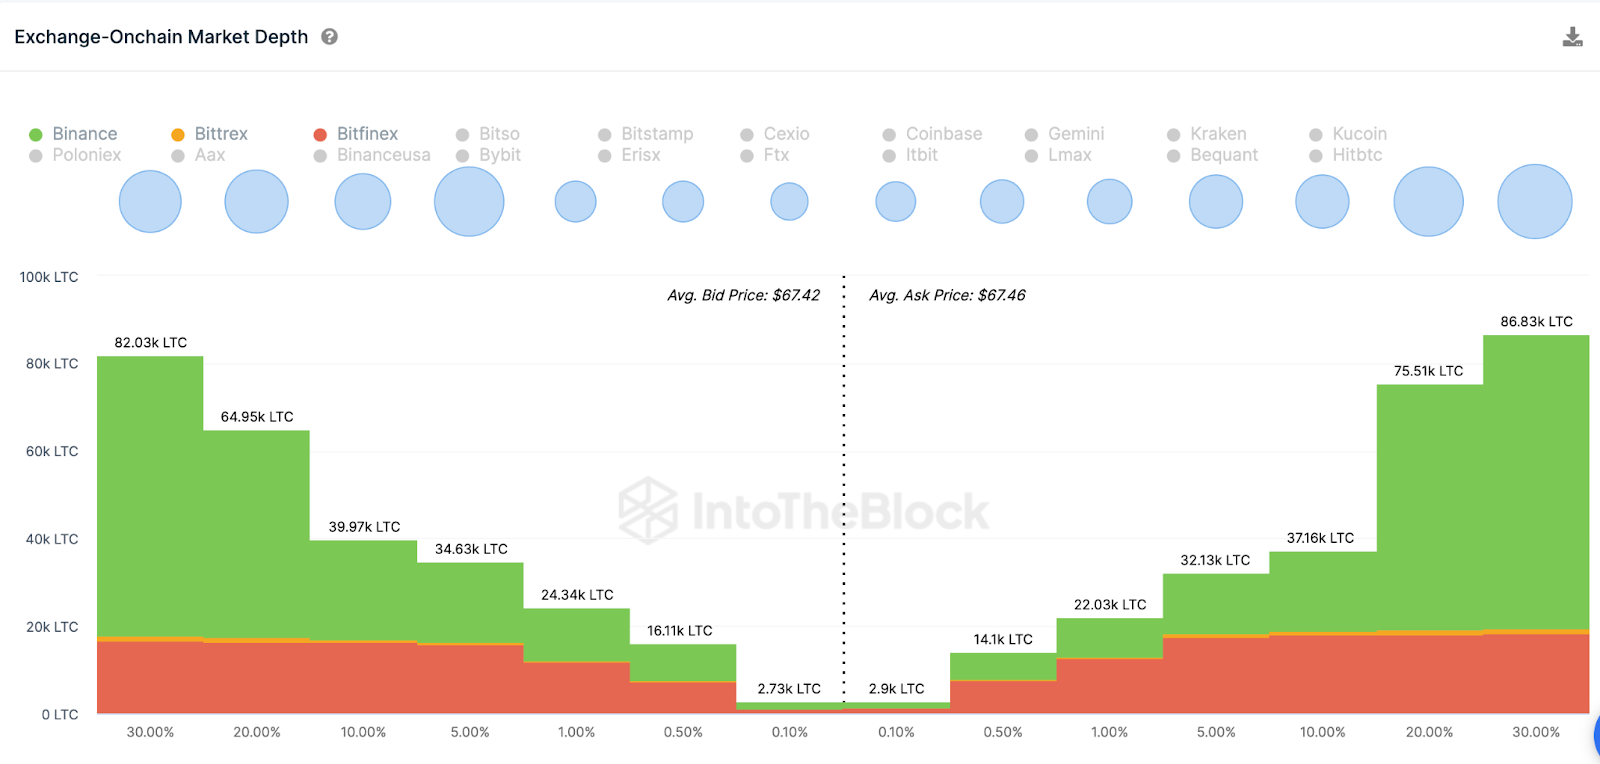The height and width of the screenshot is (764, 1600).
Task: Enable Poloniex legend entry
Action: coord(76,155)
